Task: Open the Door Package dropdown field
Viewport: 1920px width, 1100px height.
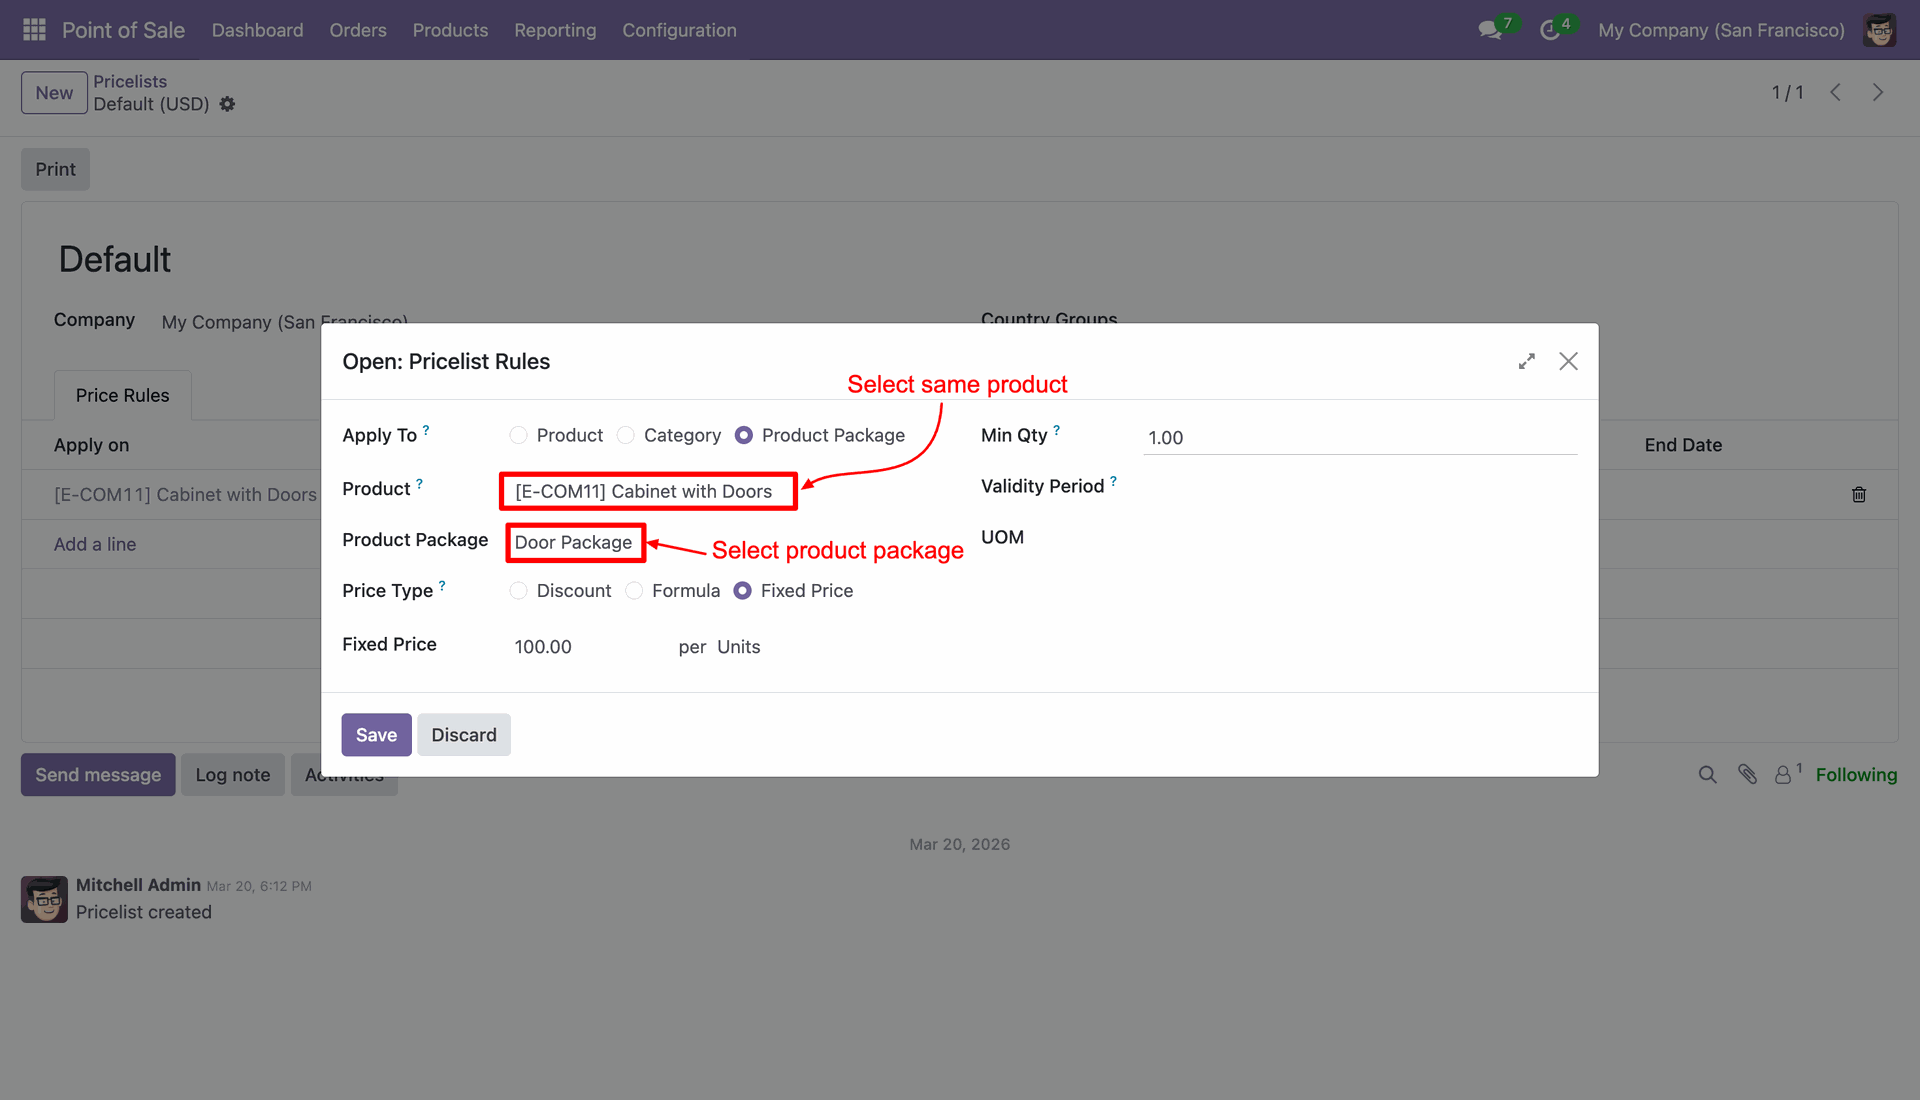Action: (x=574, y=543)
